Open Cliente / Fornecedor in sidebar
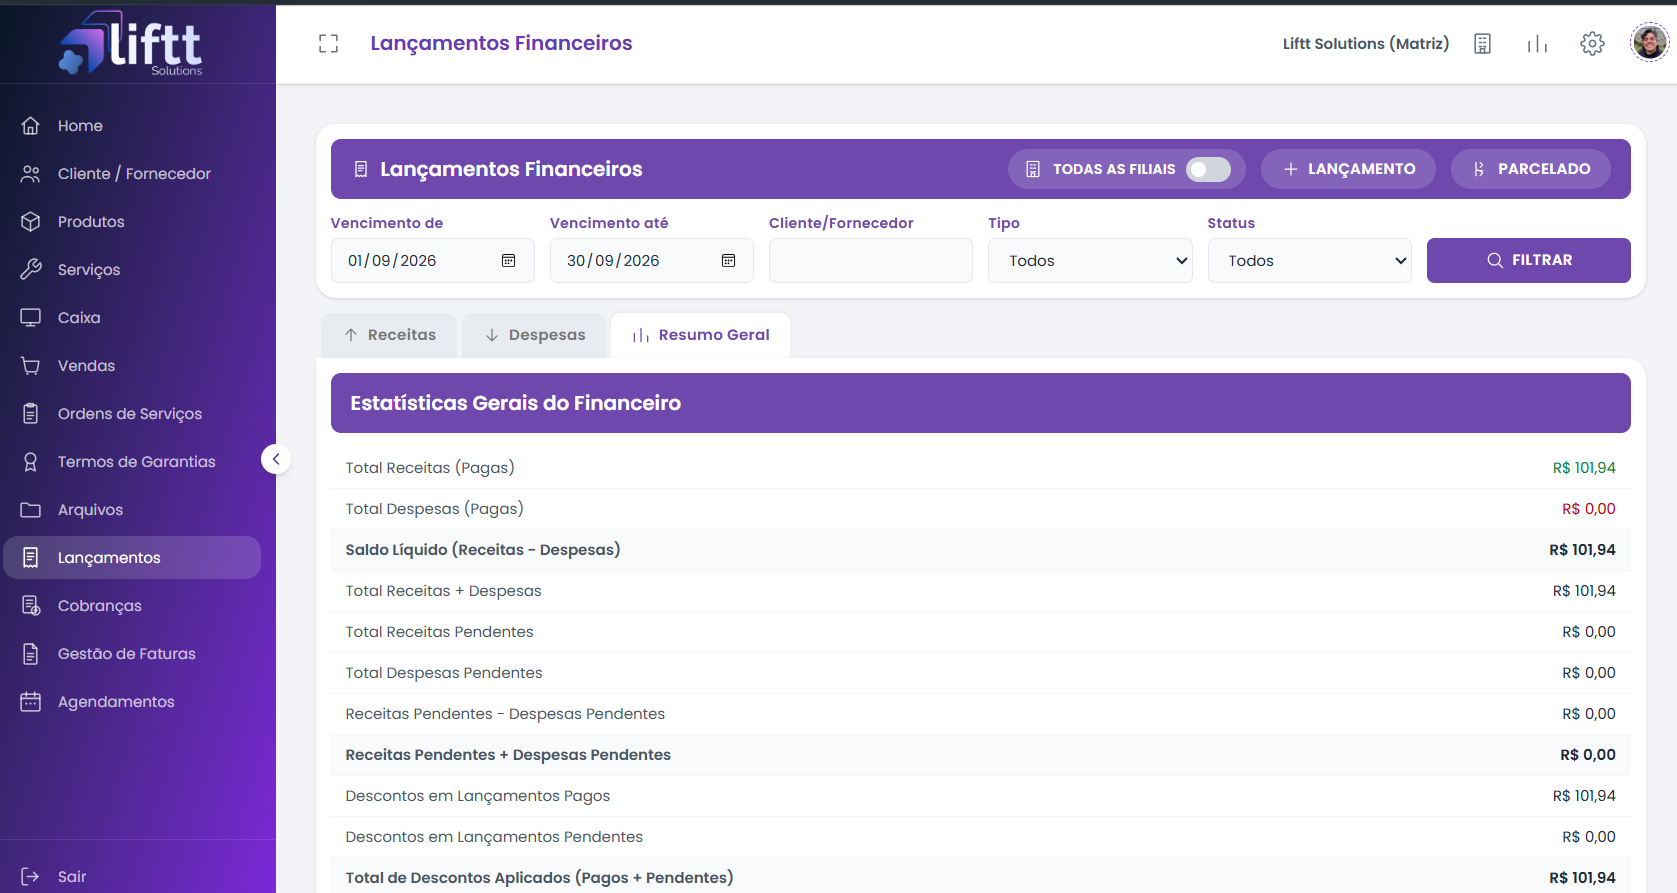This screenshot has height=893, width=1677. click(134, 174)
